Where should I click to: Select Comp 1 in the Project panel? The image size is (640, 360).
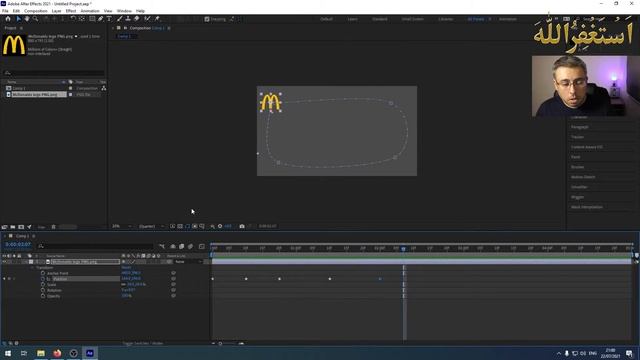click(19, 88)
